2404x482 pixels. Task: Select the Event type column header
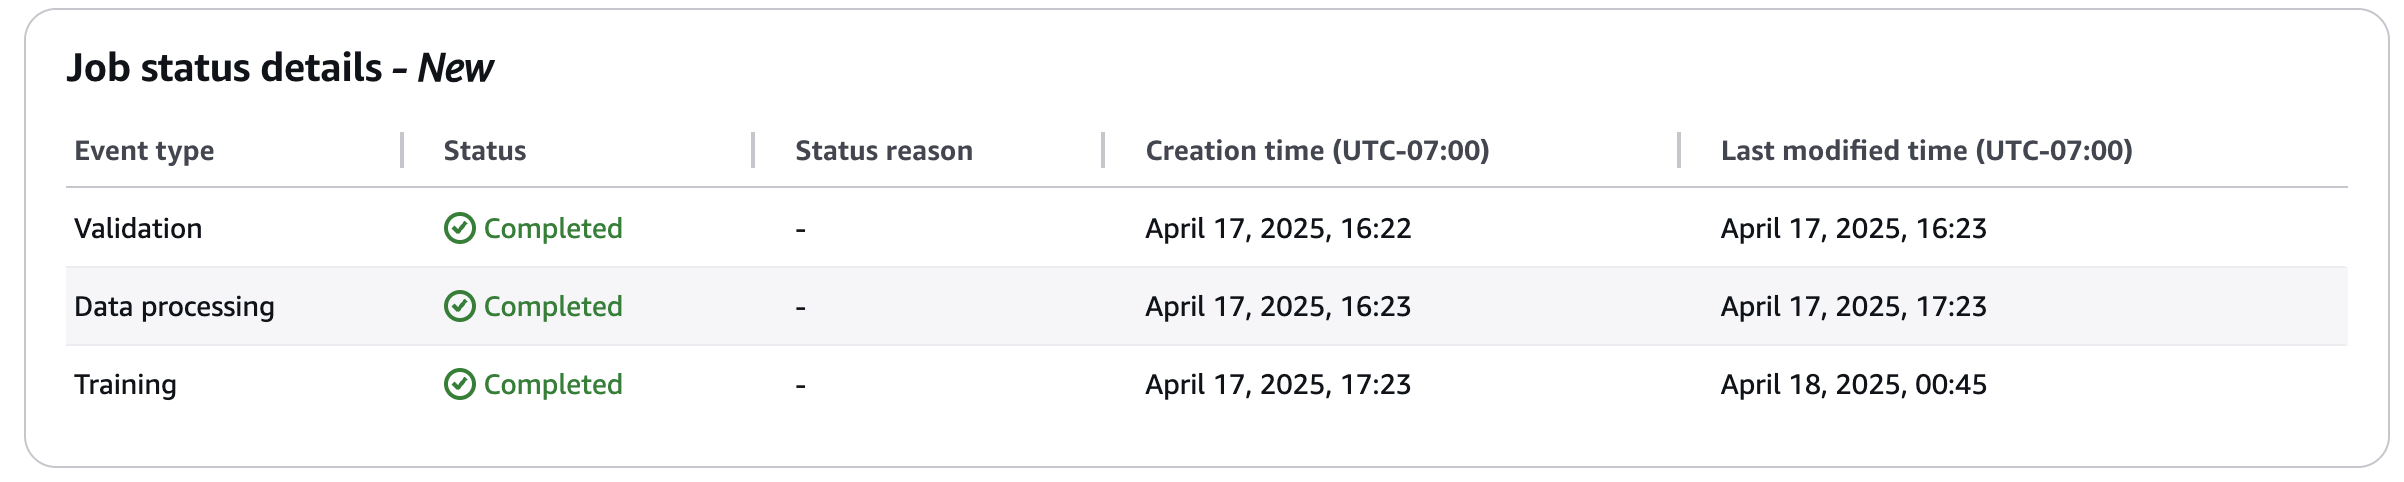(x=144, y=151)
